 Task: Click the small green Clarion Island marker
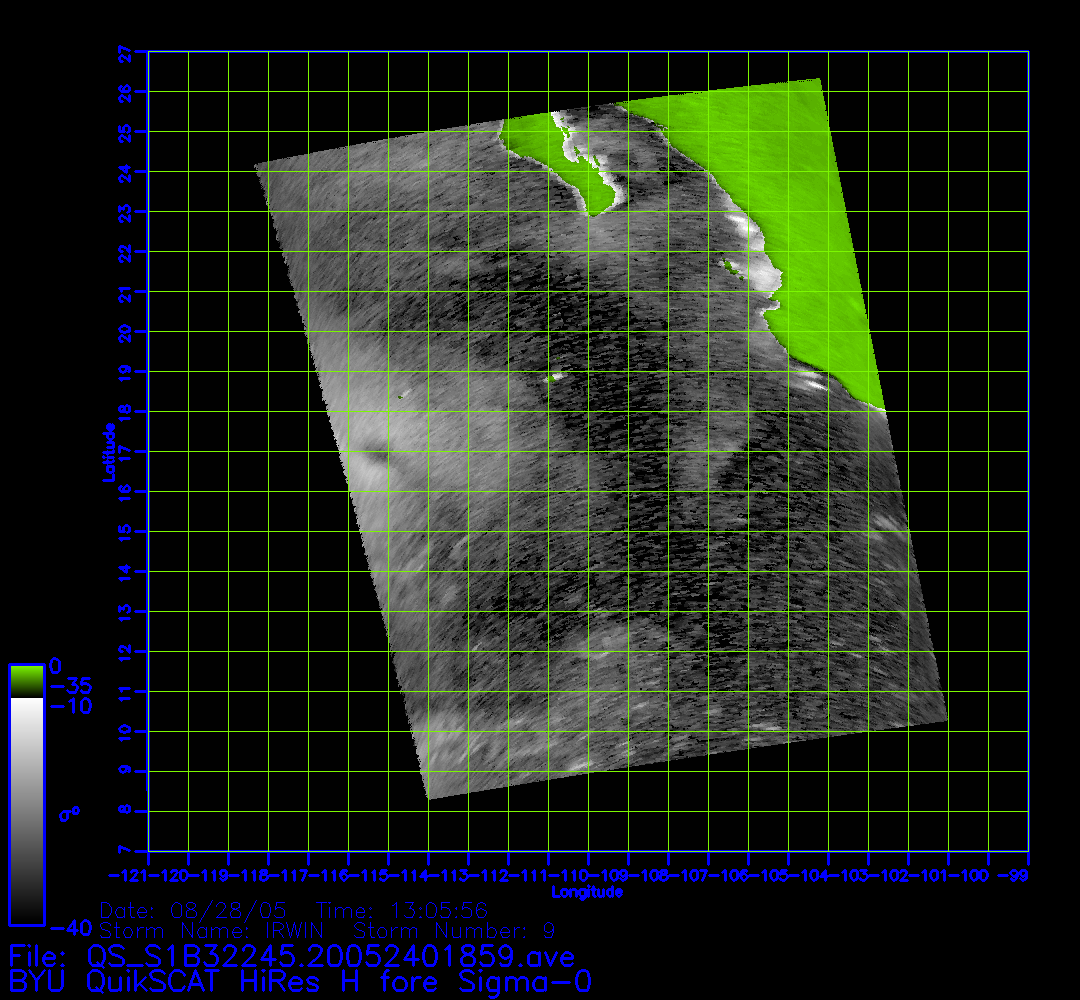(x=401, y=396)
